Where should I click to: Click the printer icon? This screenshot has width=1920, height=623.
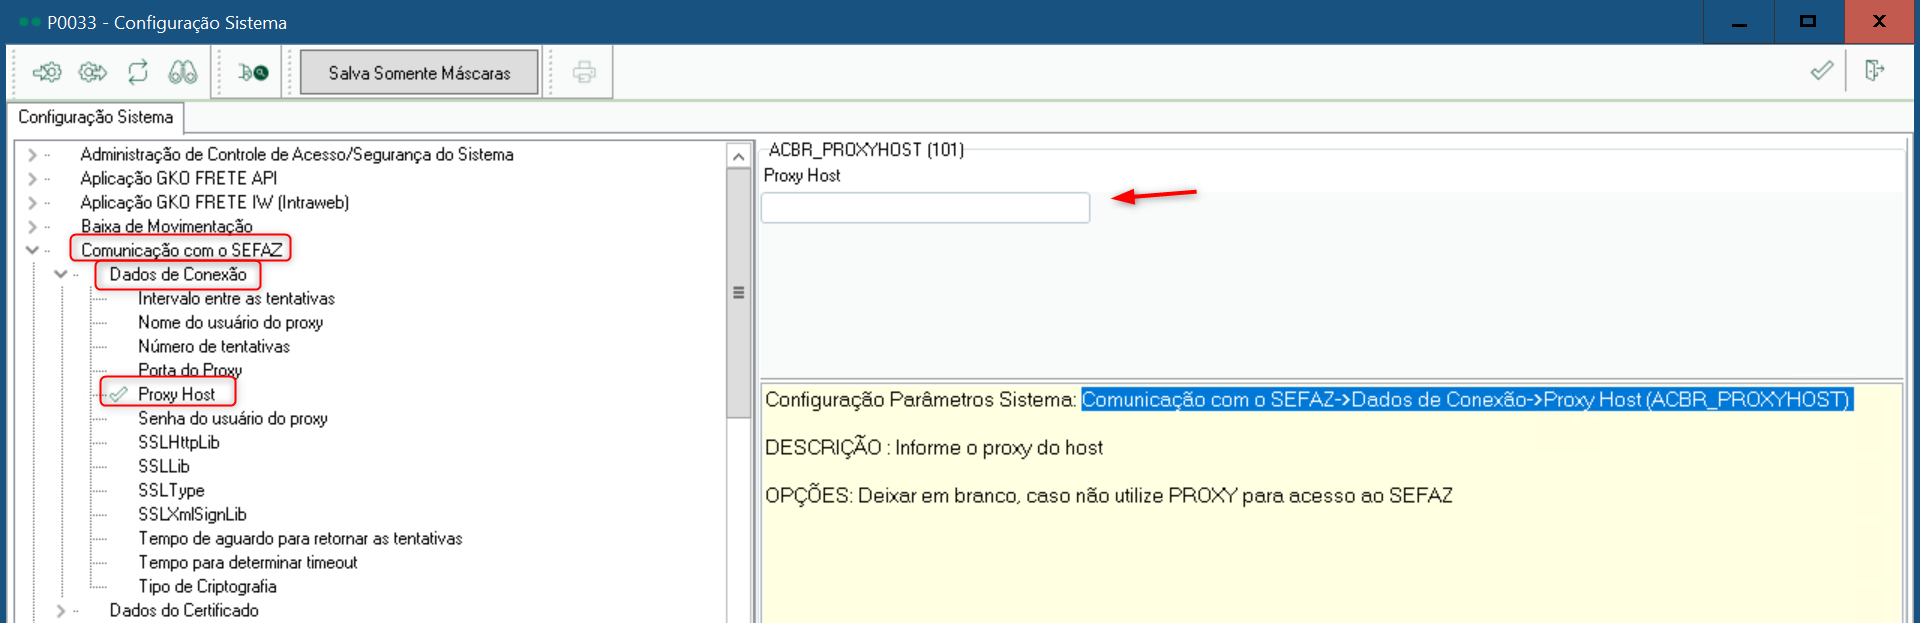pyautogui.click(x=584, y=72)
